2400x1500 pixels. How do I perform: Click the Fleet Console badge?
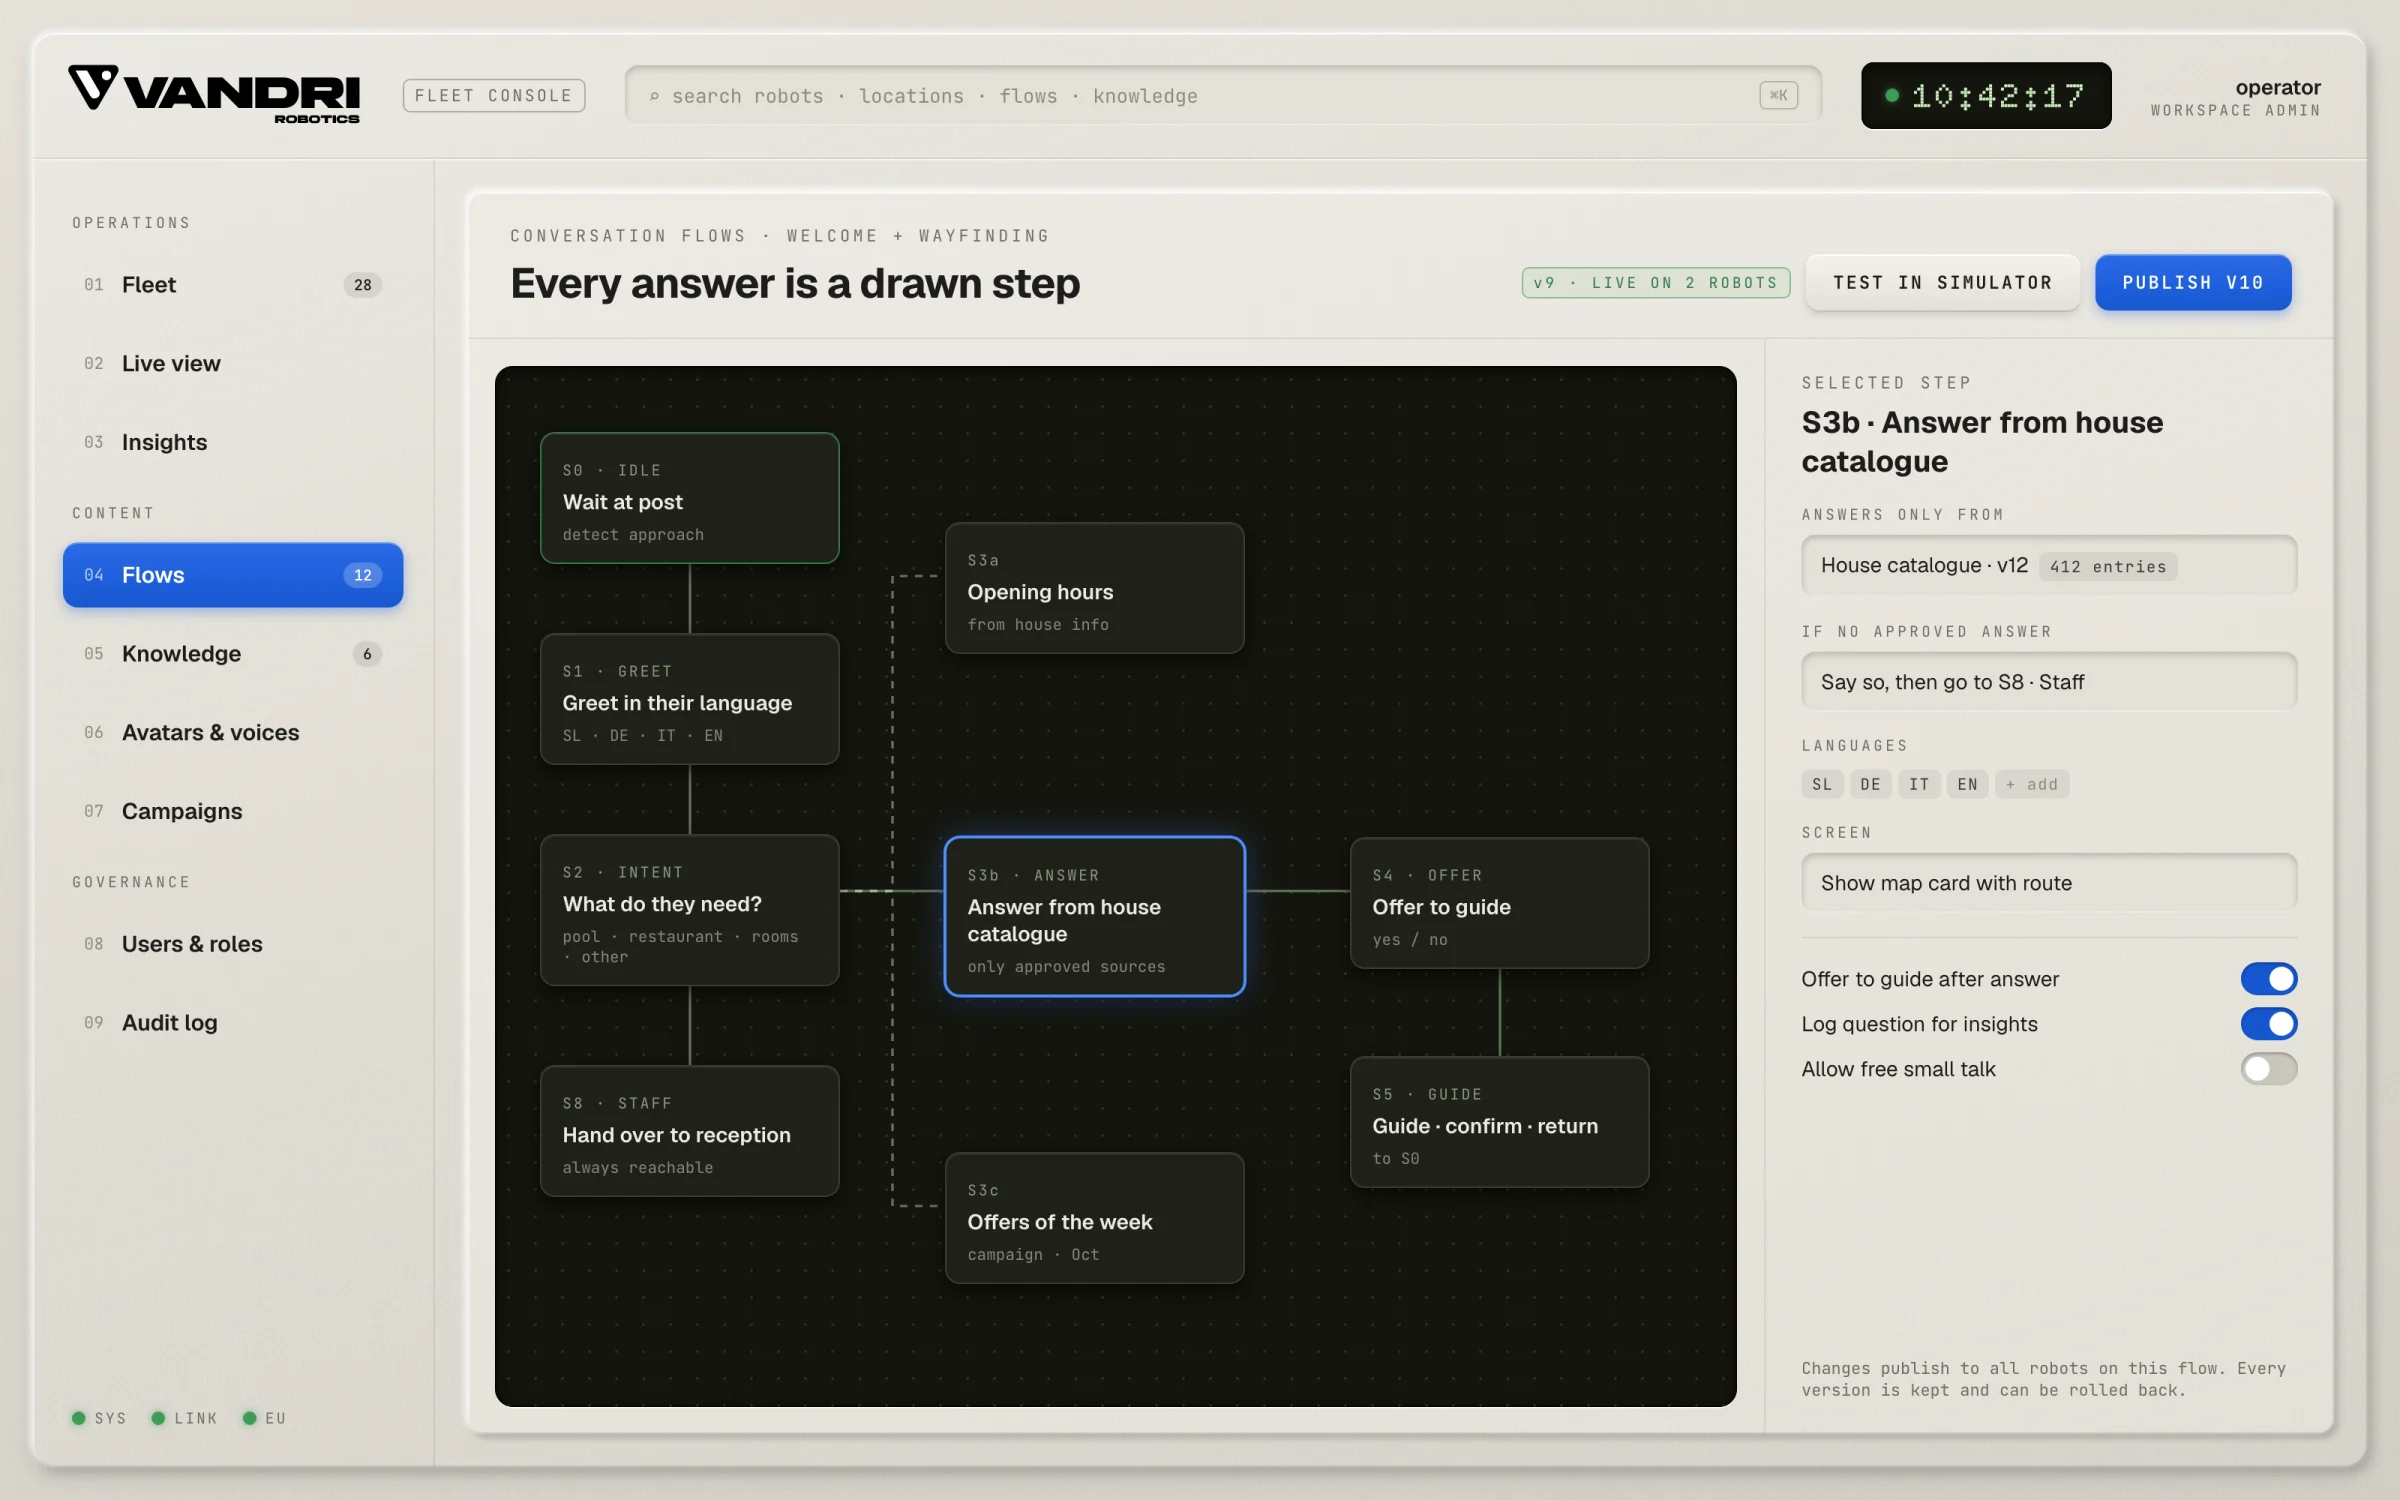[494, 96]
